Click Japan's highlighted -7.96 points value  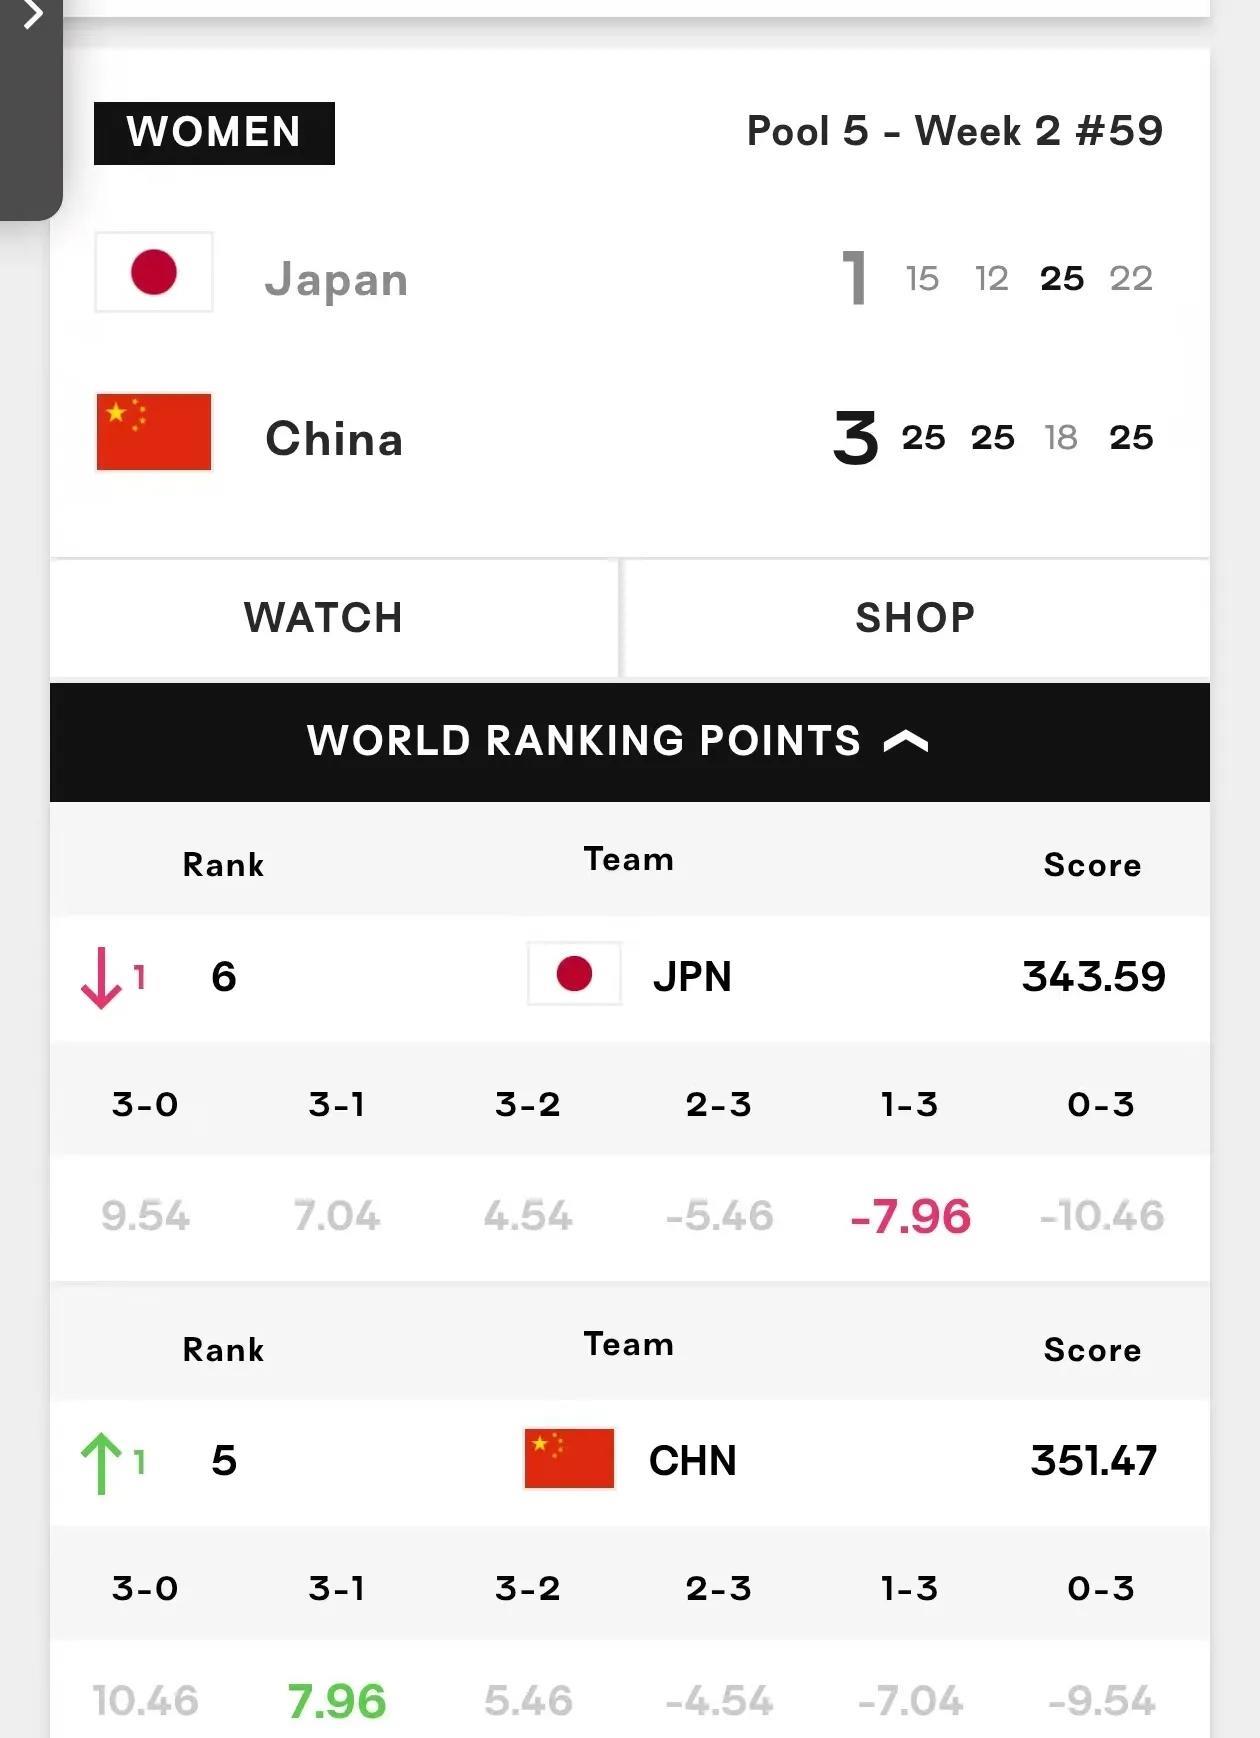pos(910,1217)
